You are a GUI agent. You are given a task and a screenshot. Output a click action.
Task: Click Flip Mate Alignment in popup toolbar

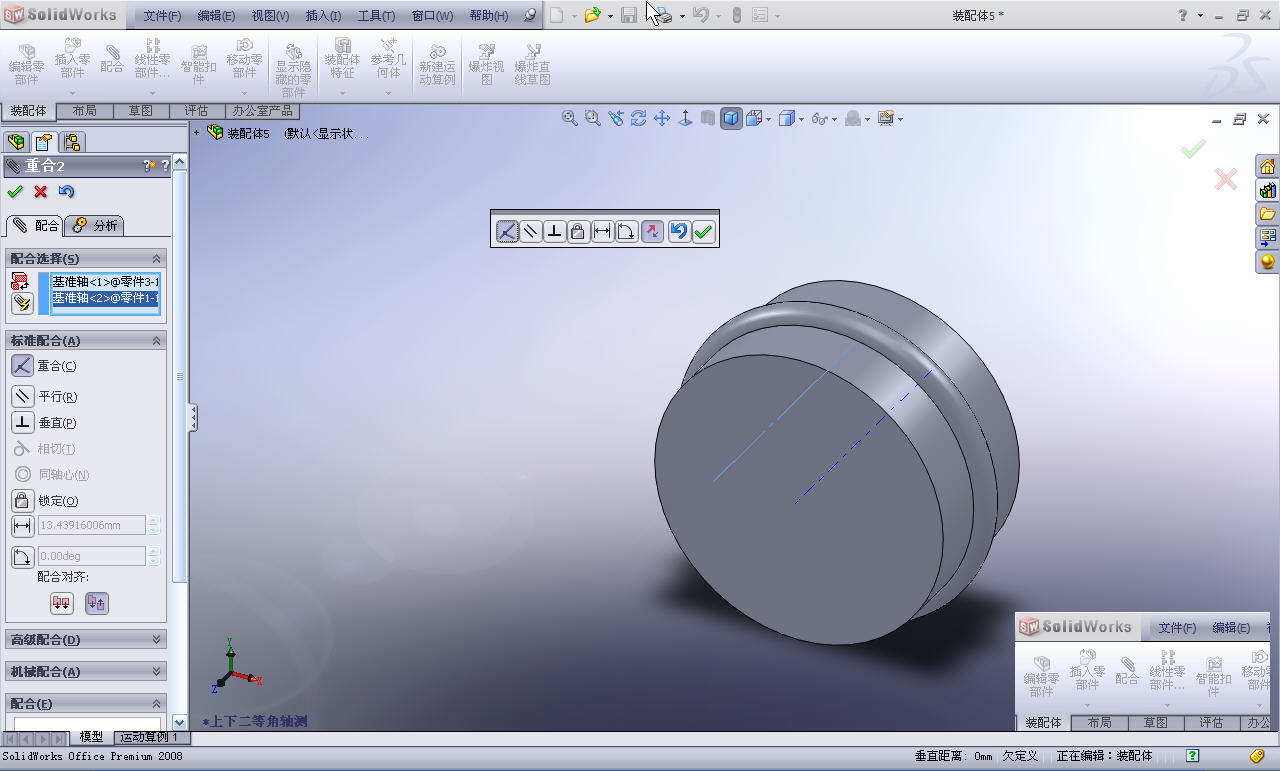pos(651,232)
